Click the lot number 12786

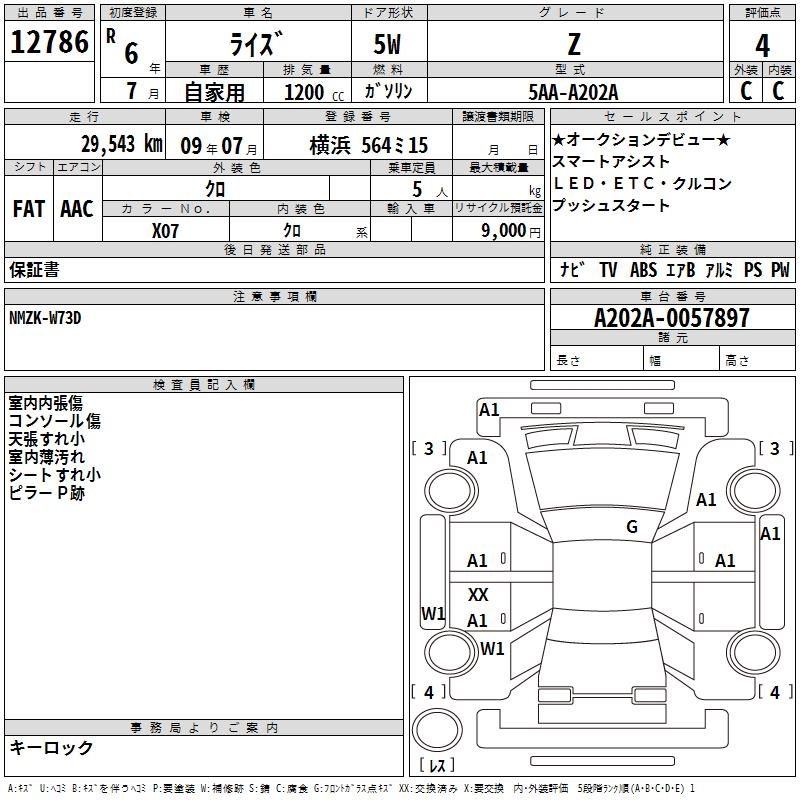(49, 45)
